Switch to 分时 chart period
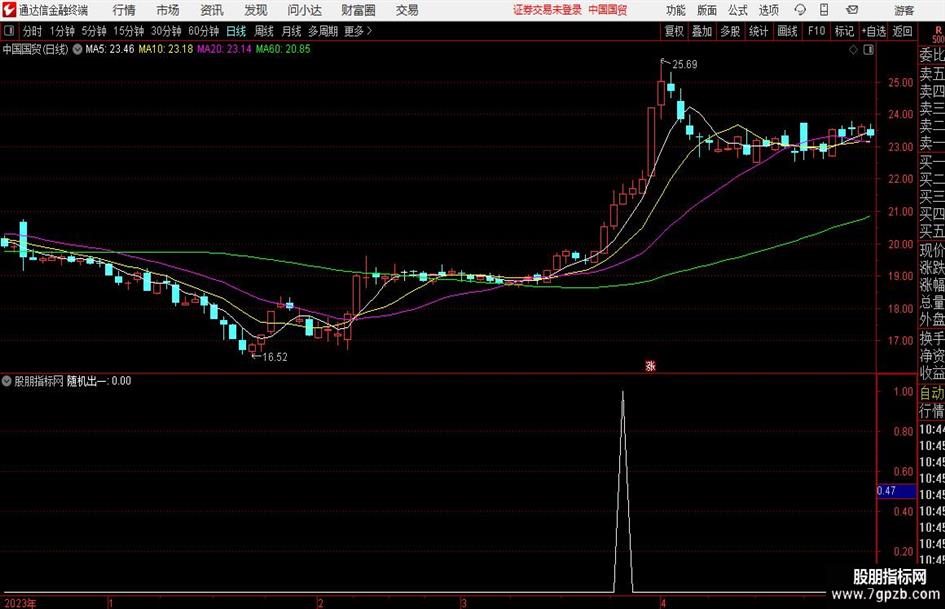Viewport: 945px width, 609px height. pyautogui.click(x=33, y=31)
